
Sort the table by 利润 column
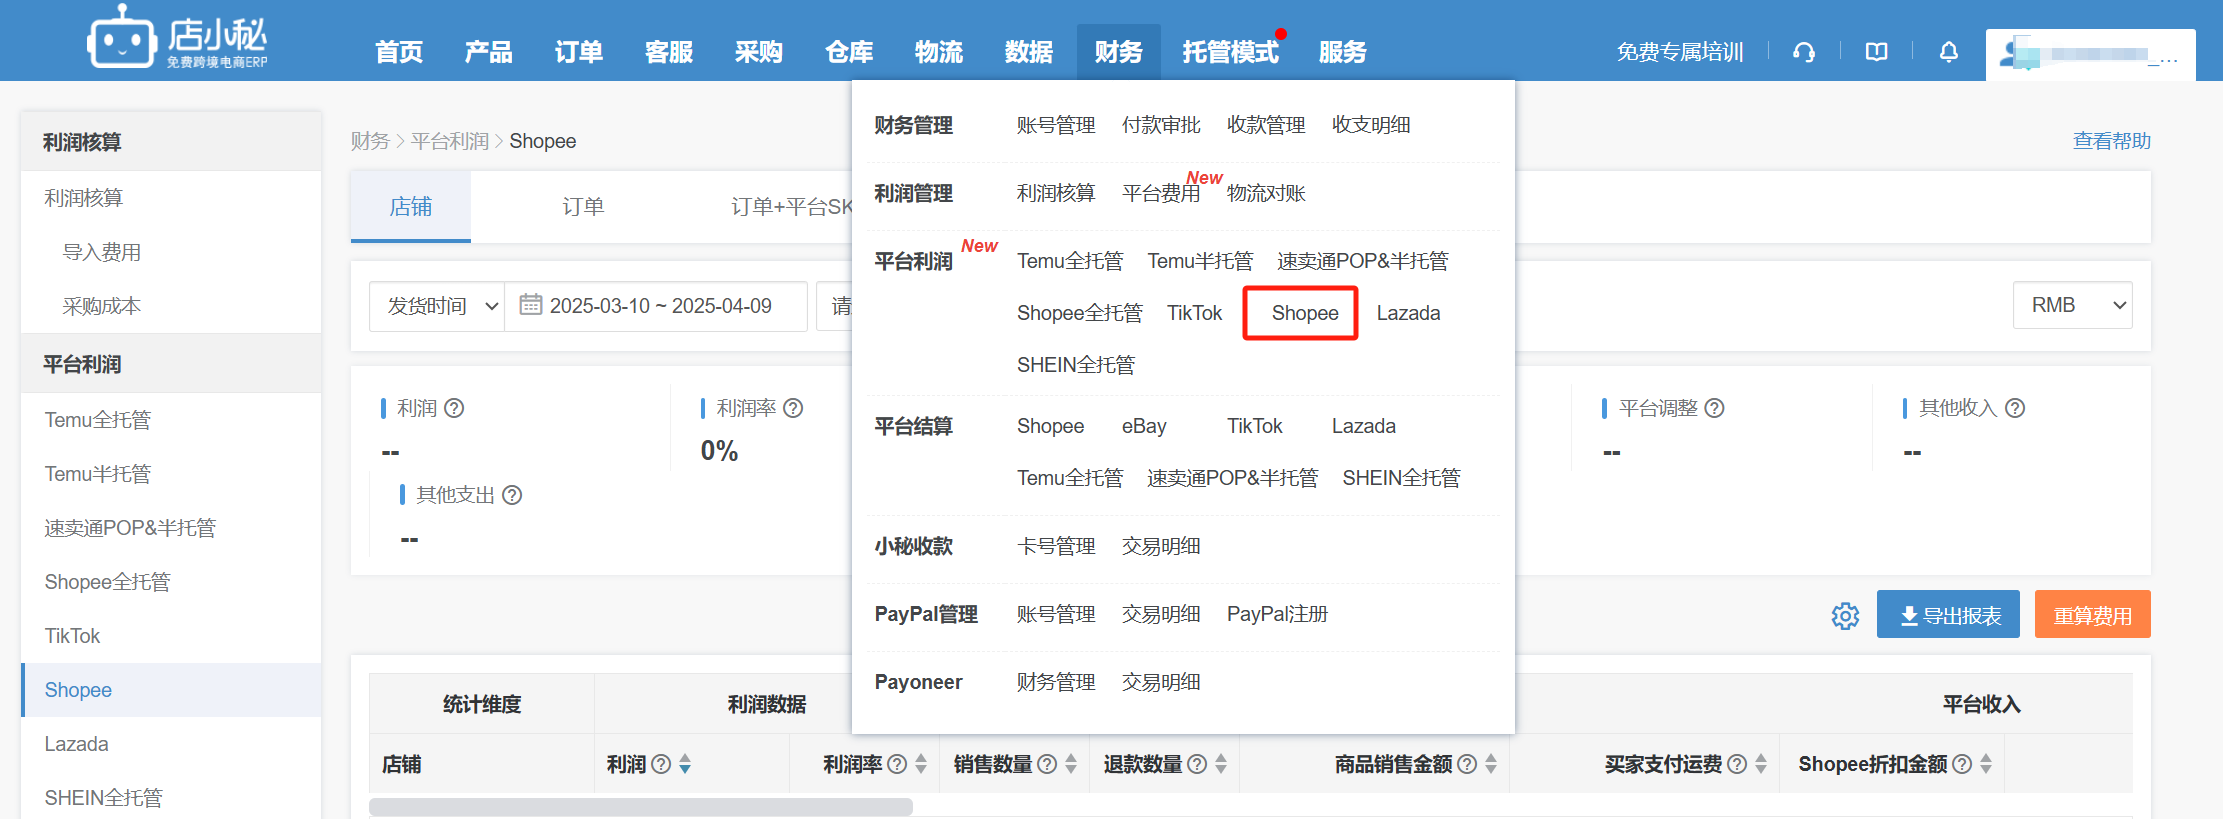(685, 764)
